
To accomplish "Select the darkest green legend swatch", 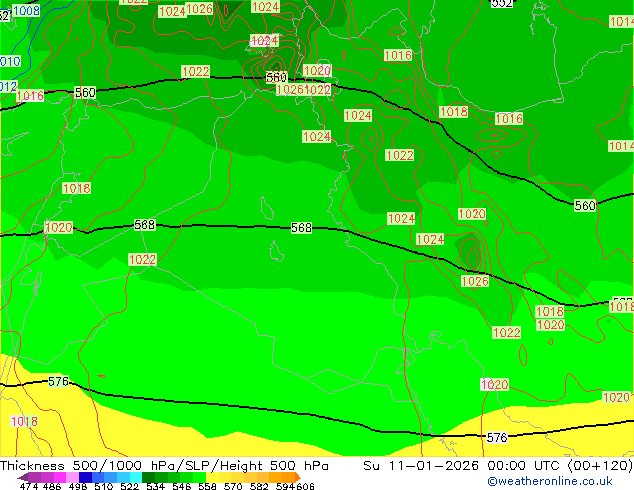I will [148, 477].
